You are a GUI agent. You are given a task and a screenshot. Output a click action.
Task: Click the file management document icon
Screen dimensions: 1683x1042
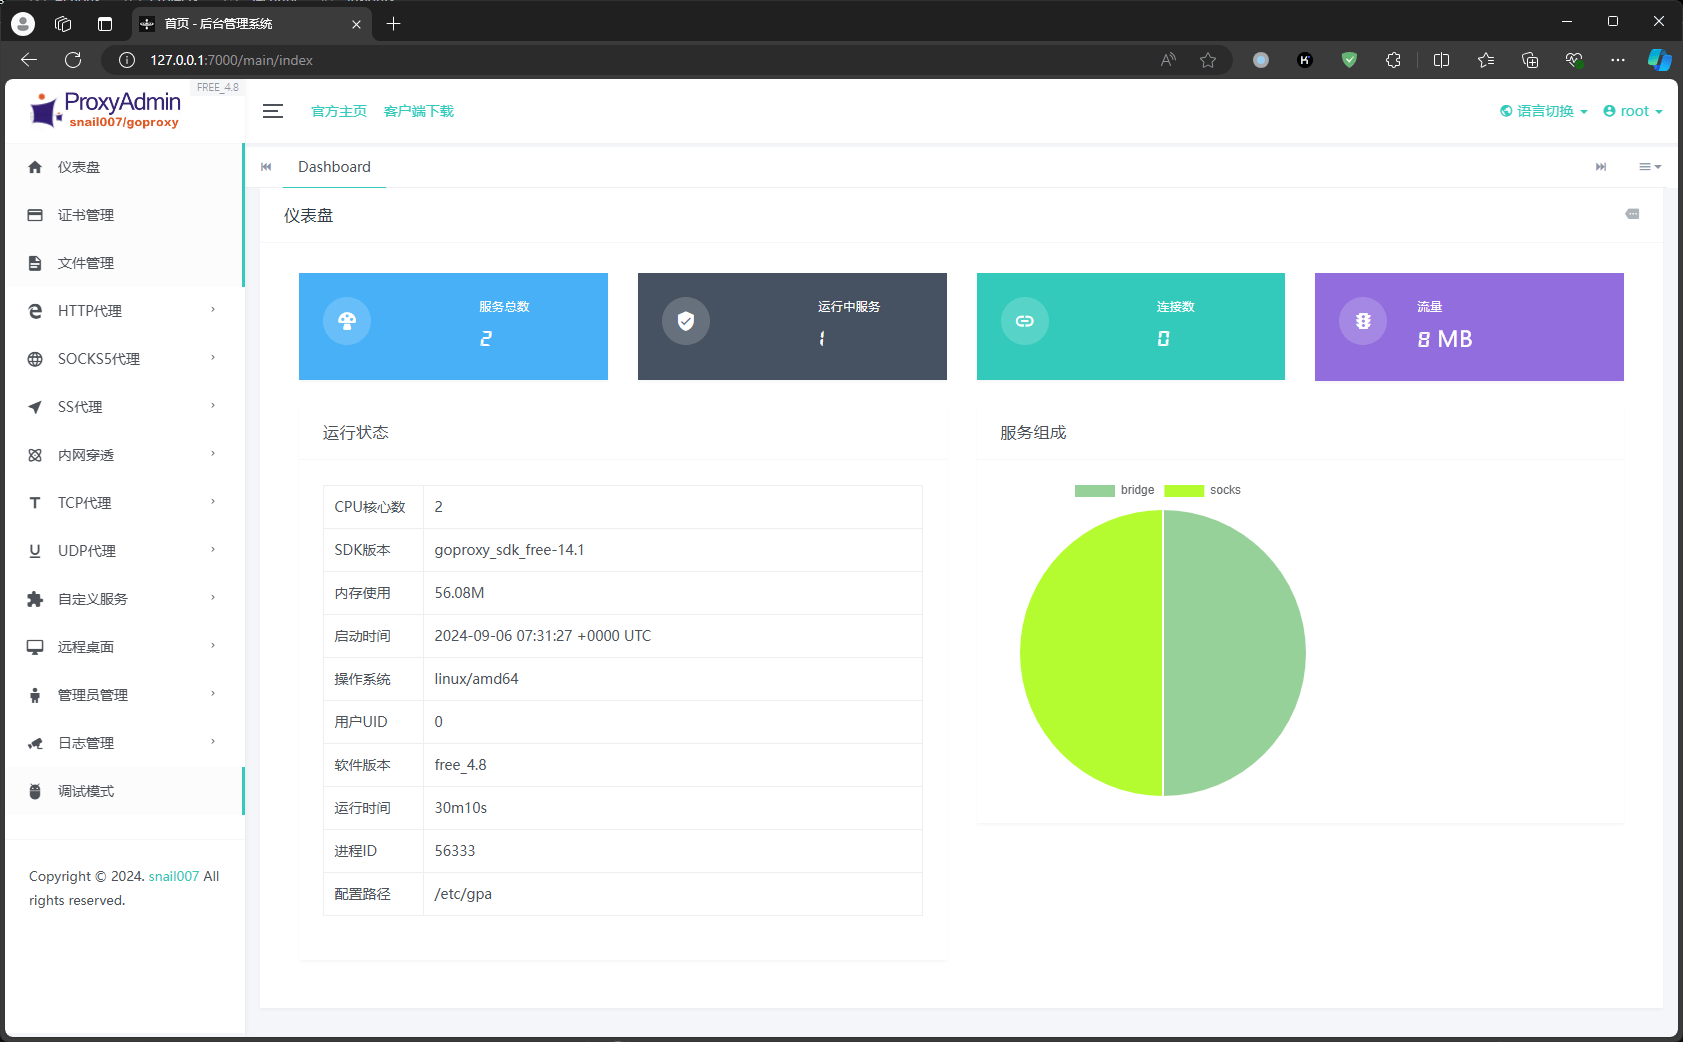35,263
